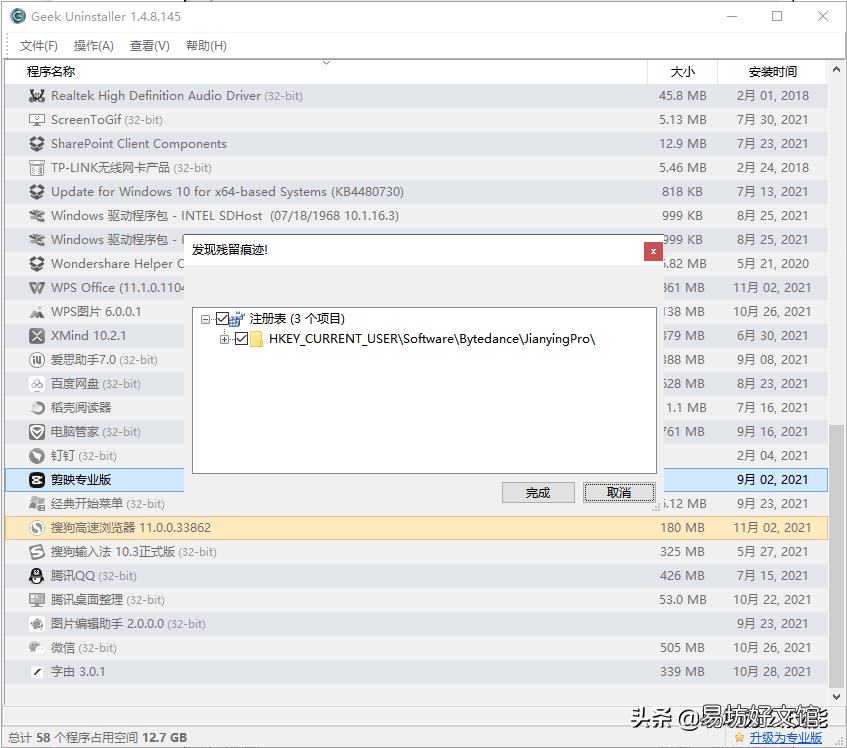Click the 腾讯桌面整理 icon

pyautogui.click(x=37, y=600)
